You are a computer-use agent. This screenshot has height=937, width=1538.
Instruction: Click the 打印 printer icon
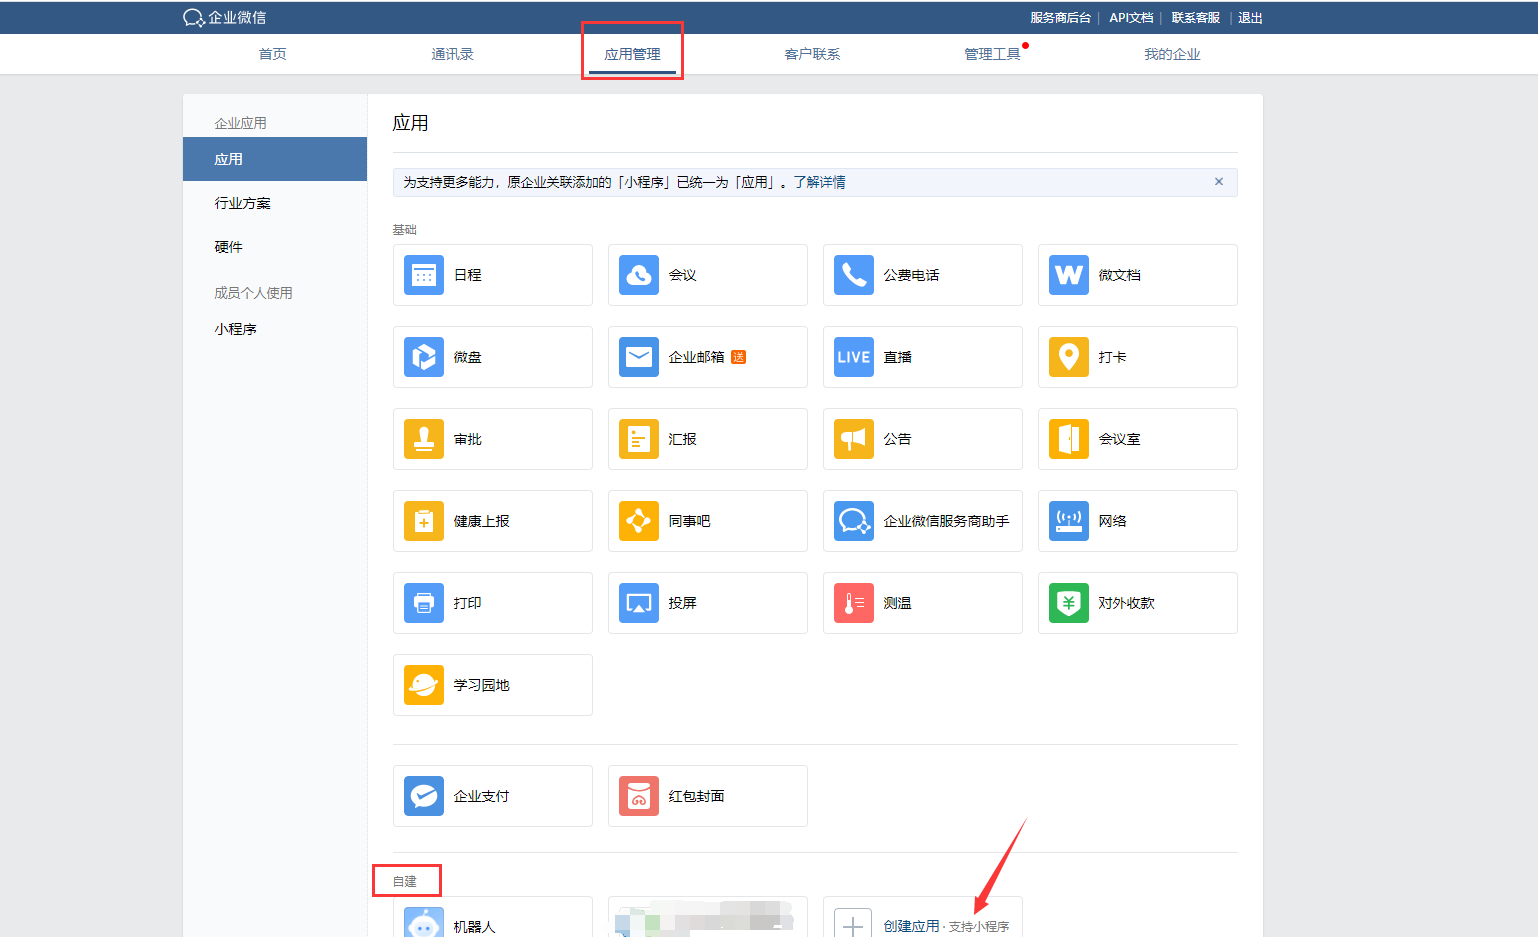pos(424,603)
